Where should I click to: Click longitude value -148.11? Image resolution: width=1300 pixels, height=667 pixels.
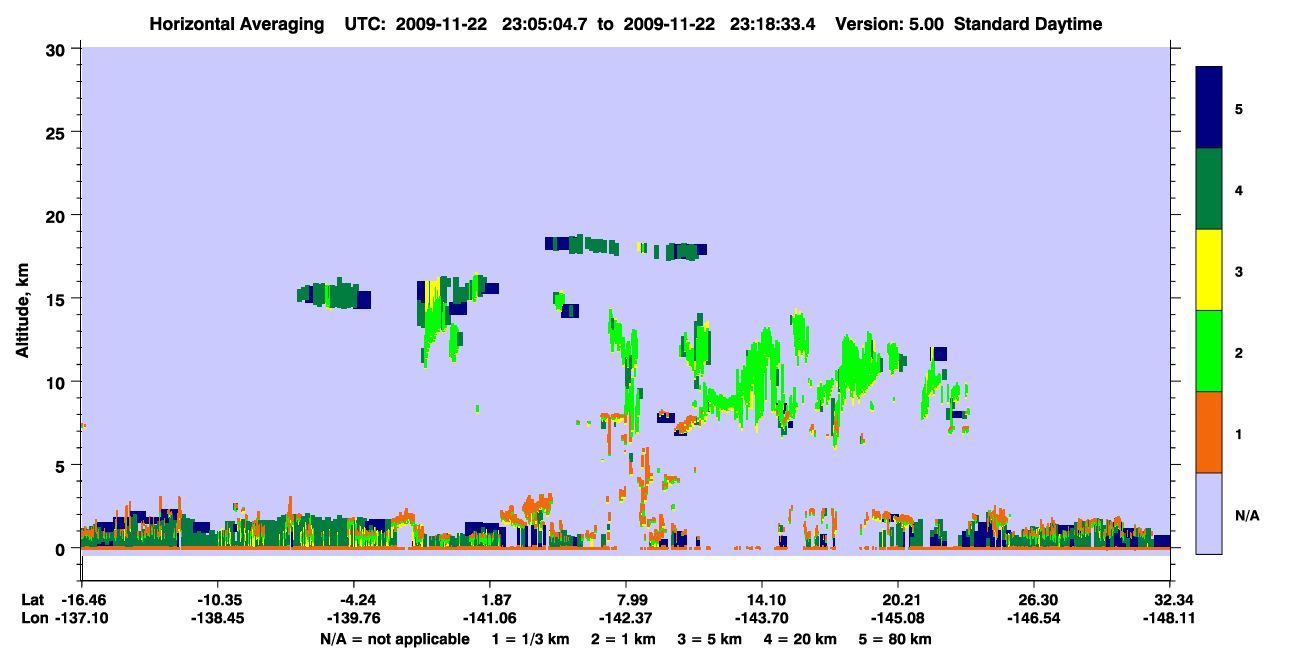pos(1169,619)
